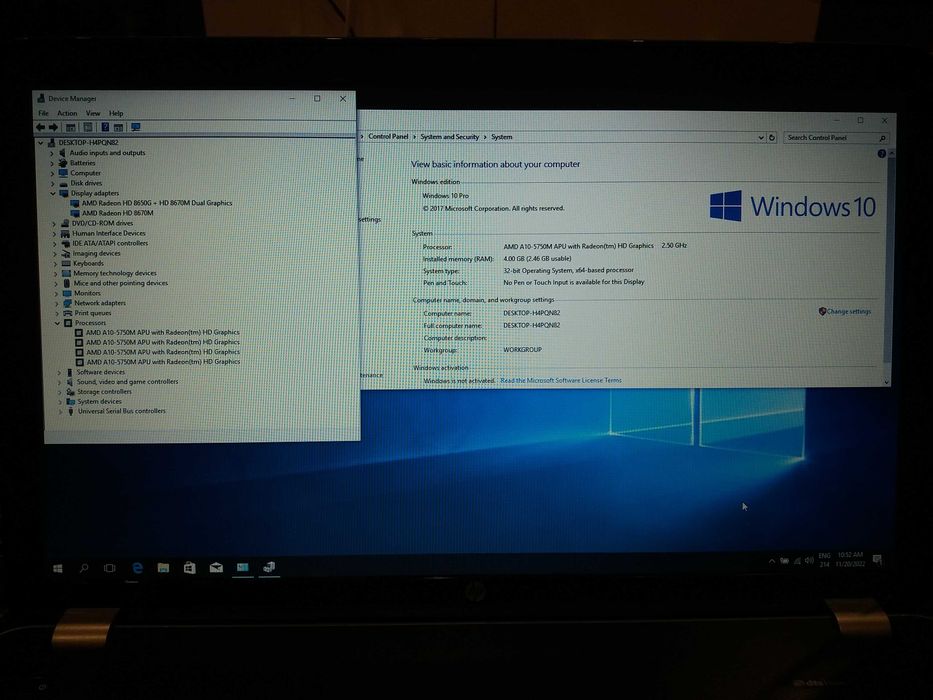The image size is (933, 700).
Task: Click the network icon in system tray
Action: point(797,561)
